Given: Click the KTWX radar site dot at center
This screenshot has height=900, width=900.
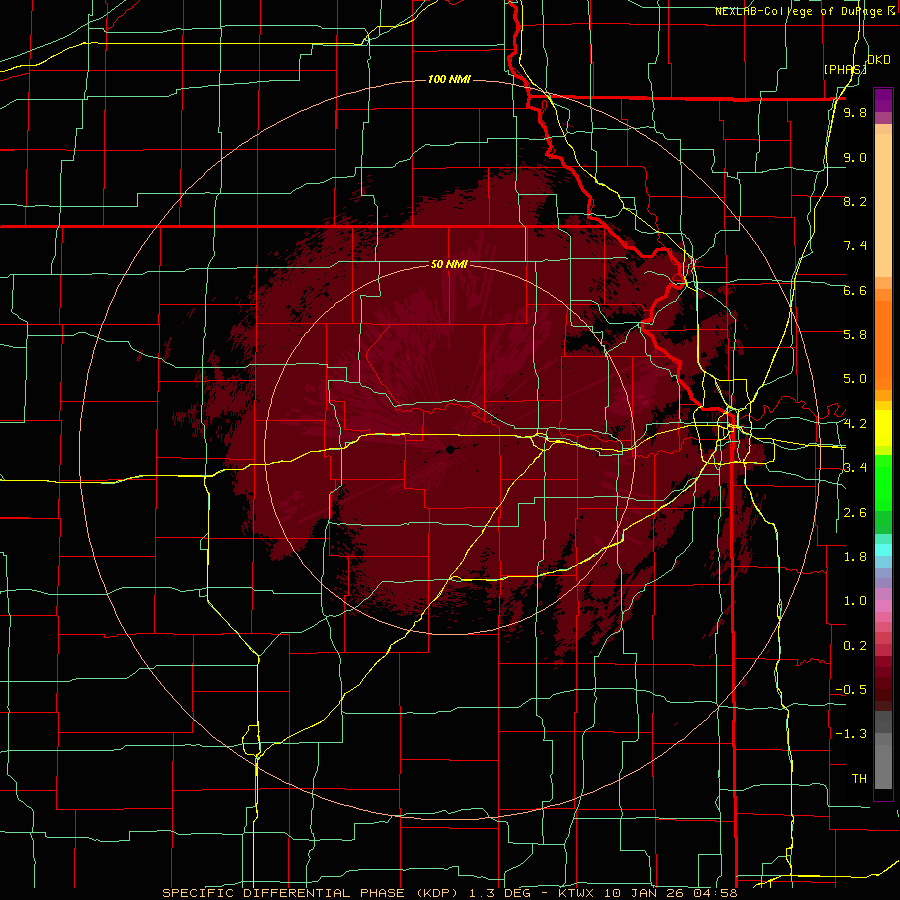Looking at the screenshot, I should coord(451,449).
